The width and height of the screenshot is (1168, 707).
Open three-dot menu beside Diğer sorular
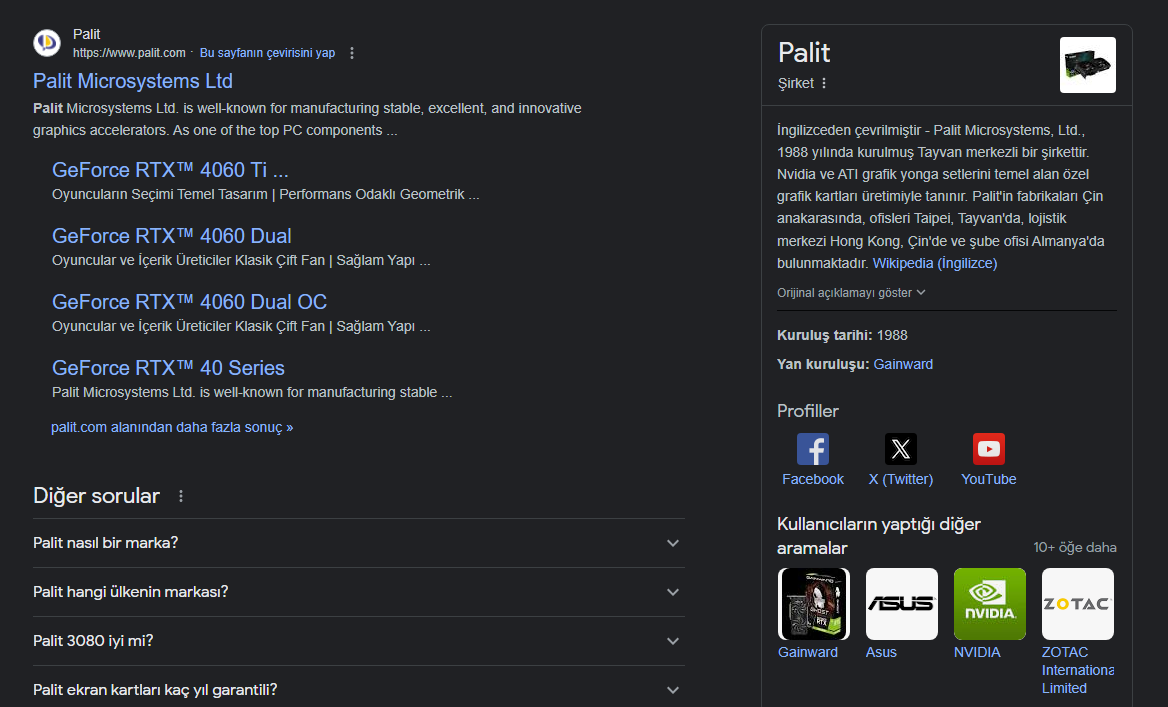tap(180, 496)
